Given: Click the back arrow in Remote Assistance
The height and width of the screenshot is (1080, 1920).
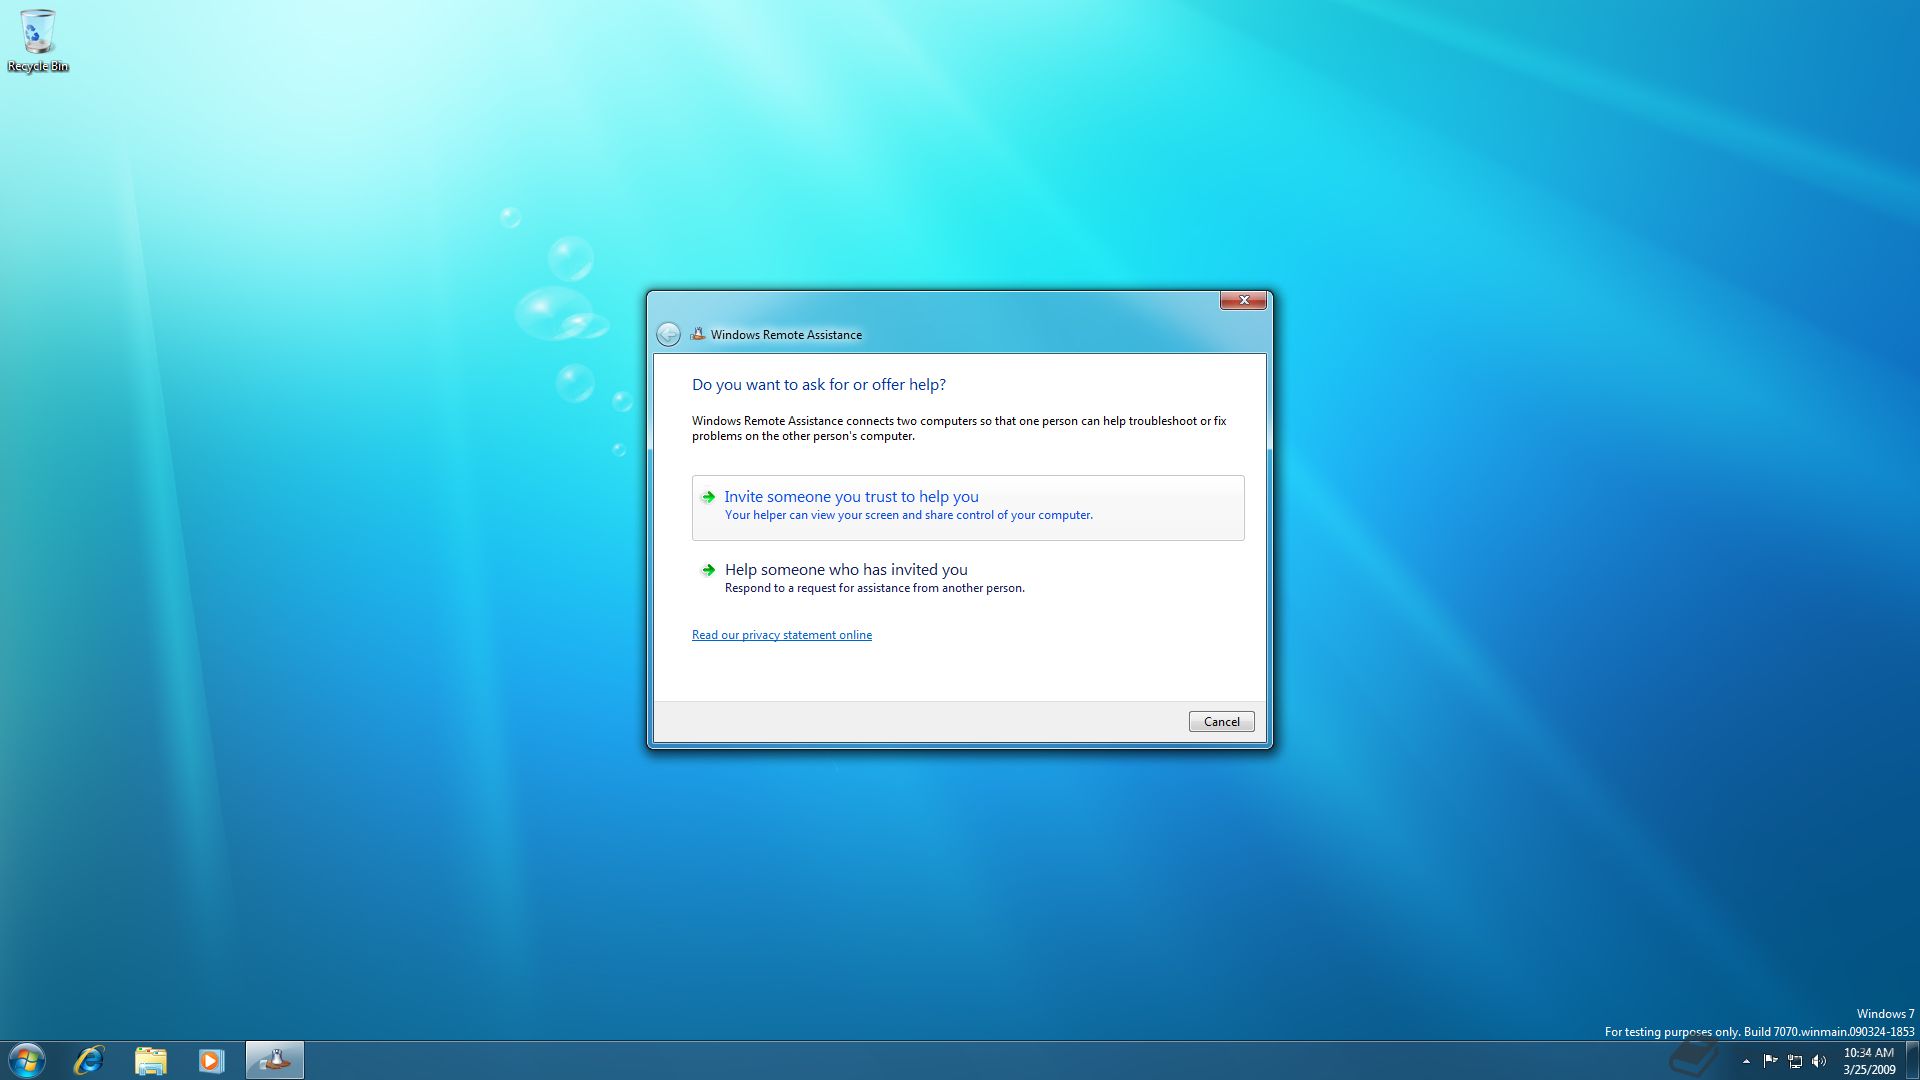Looking at the screenshot, I should tap(668, 334).
